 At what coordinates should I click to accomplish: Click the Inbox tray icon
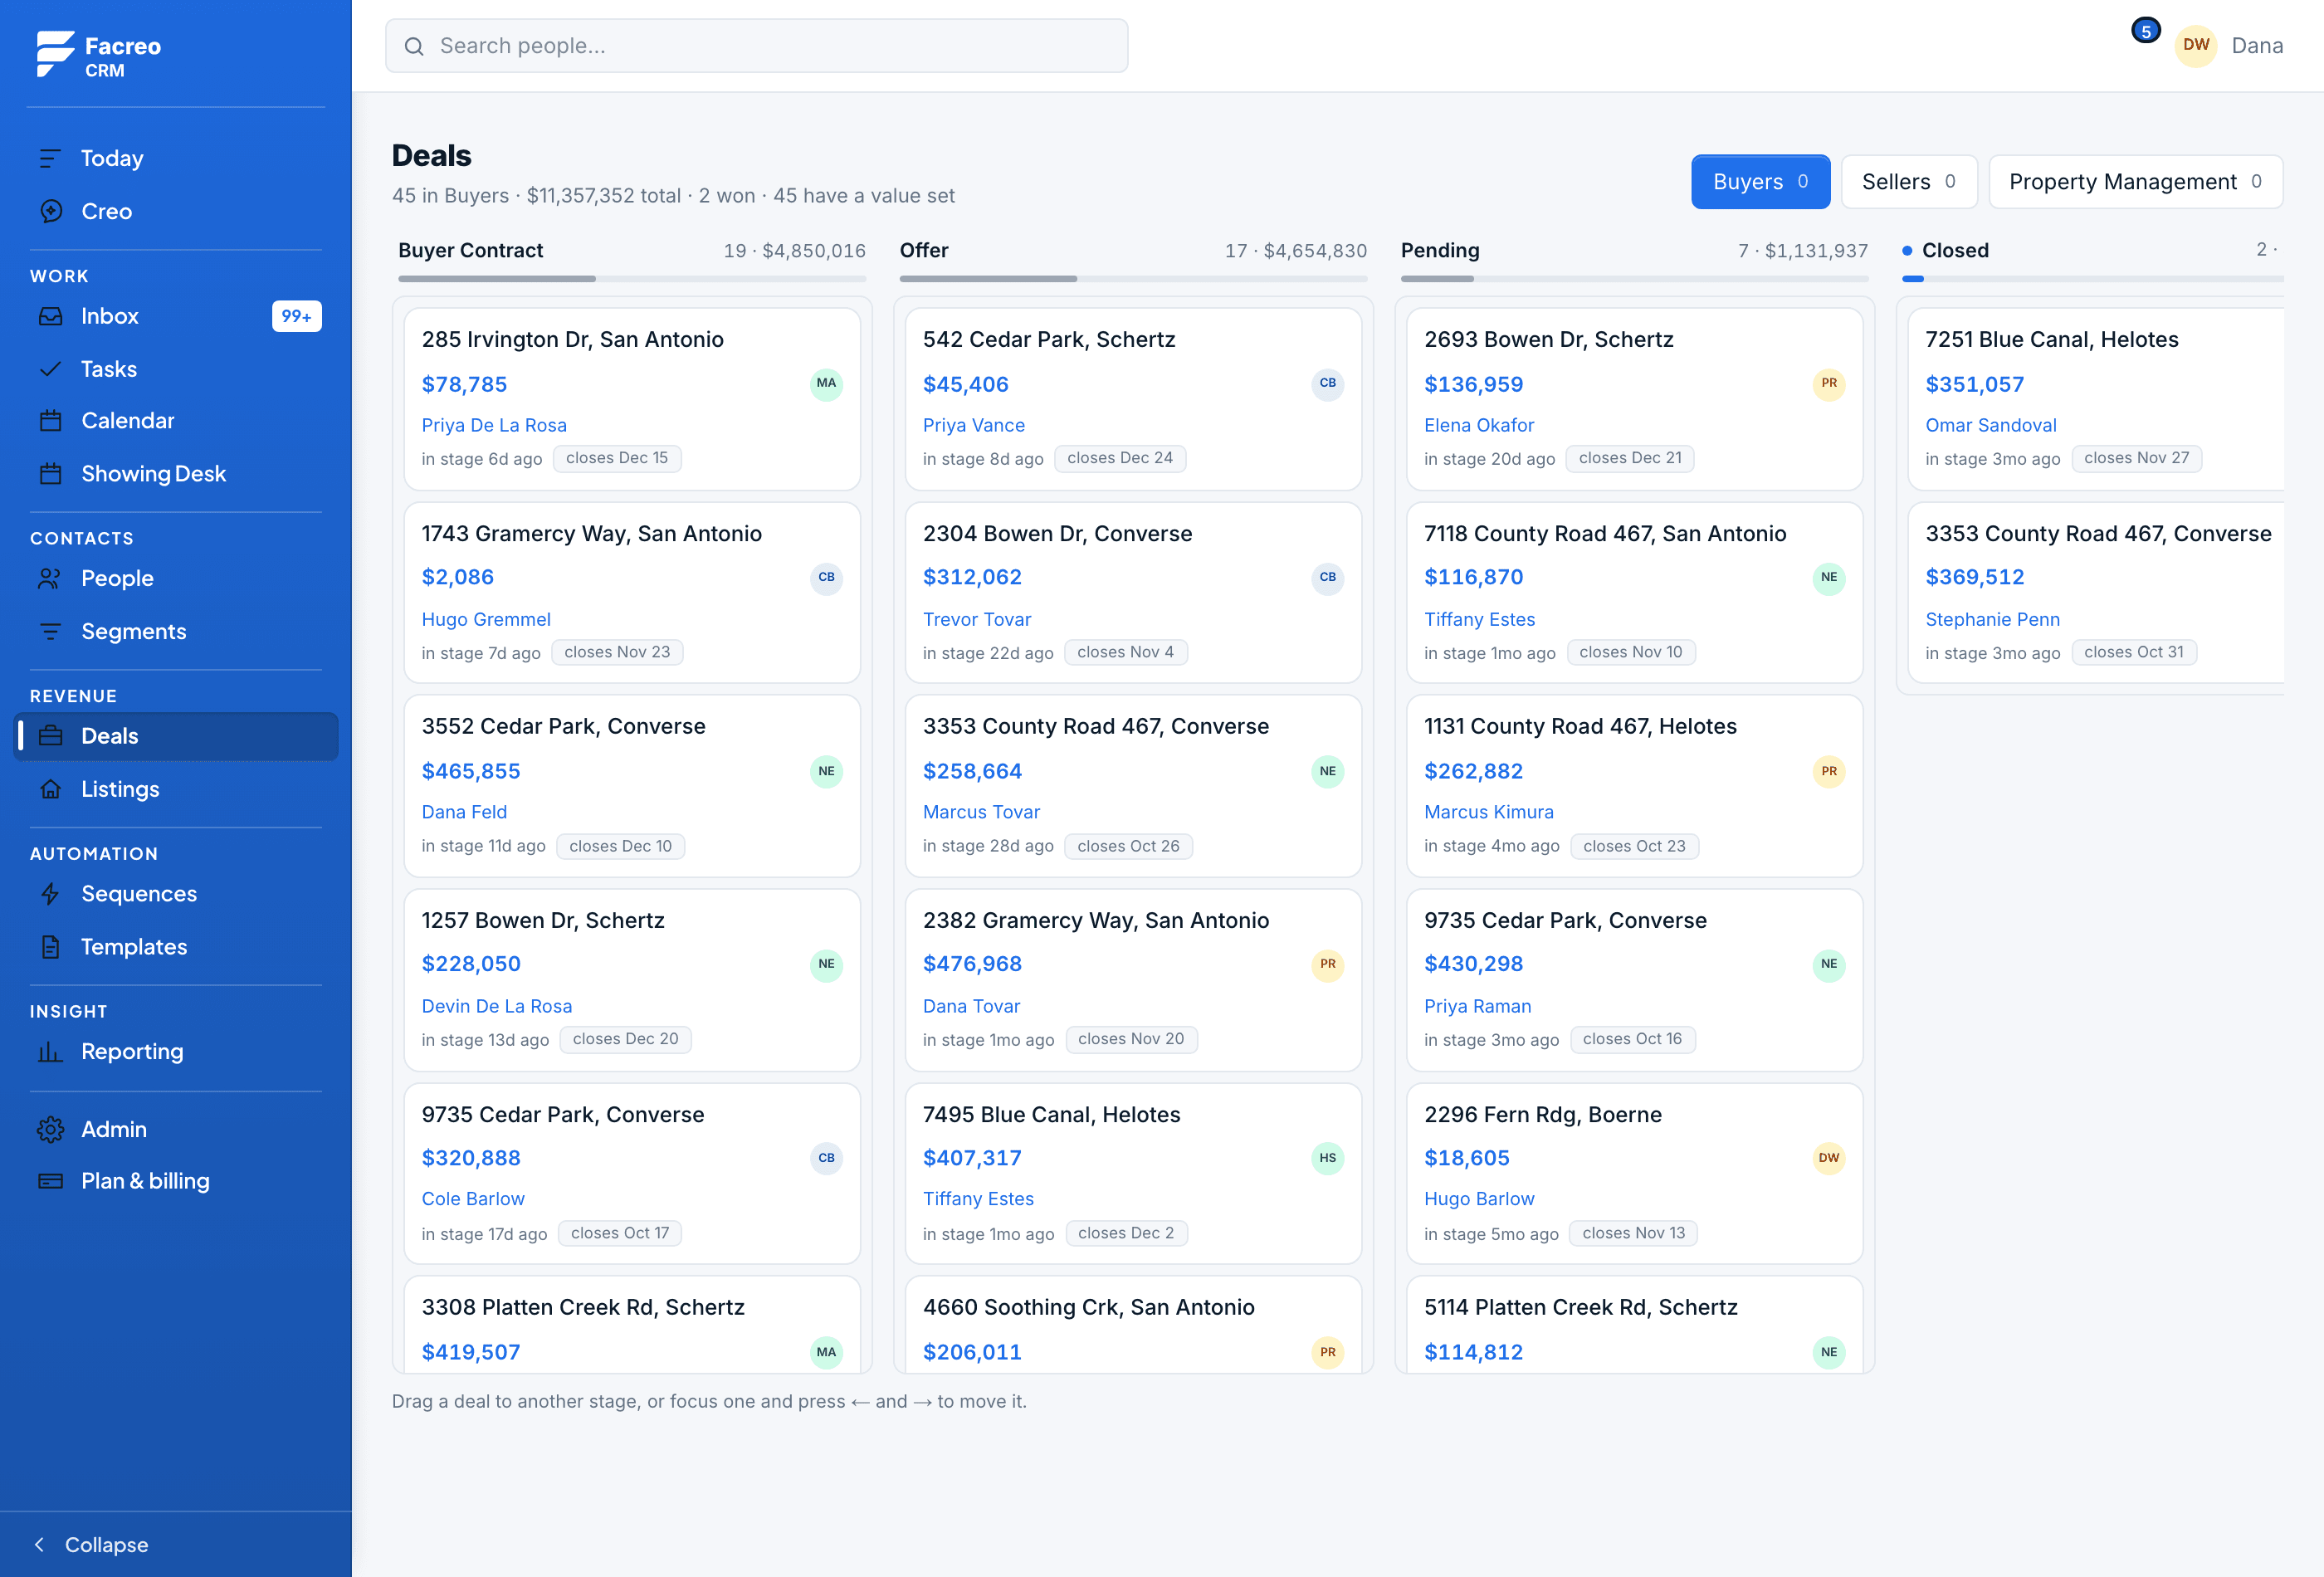(50, 316)
